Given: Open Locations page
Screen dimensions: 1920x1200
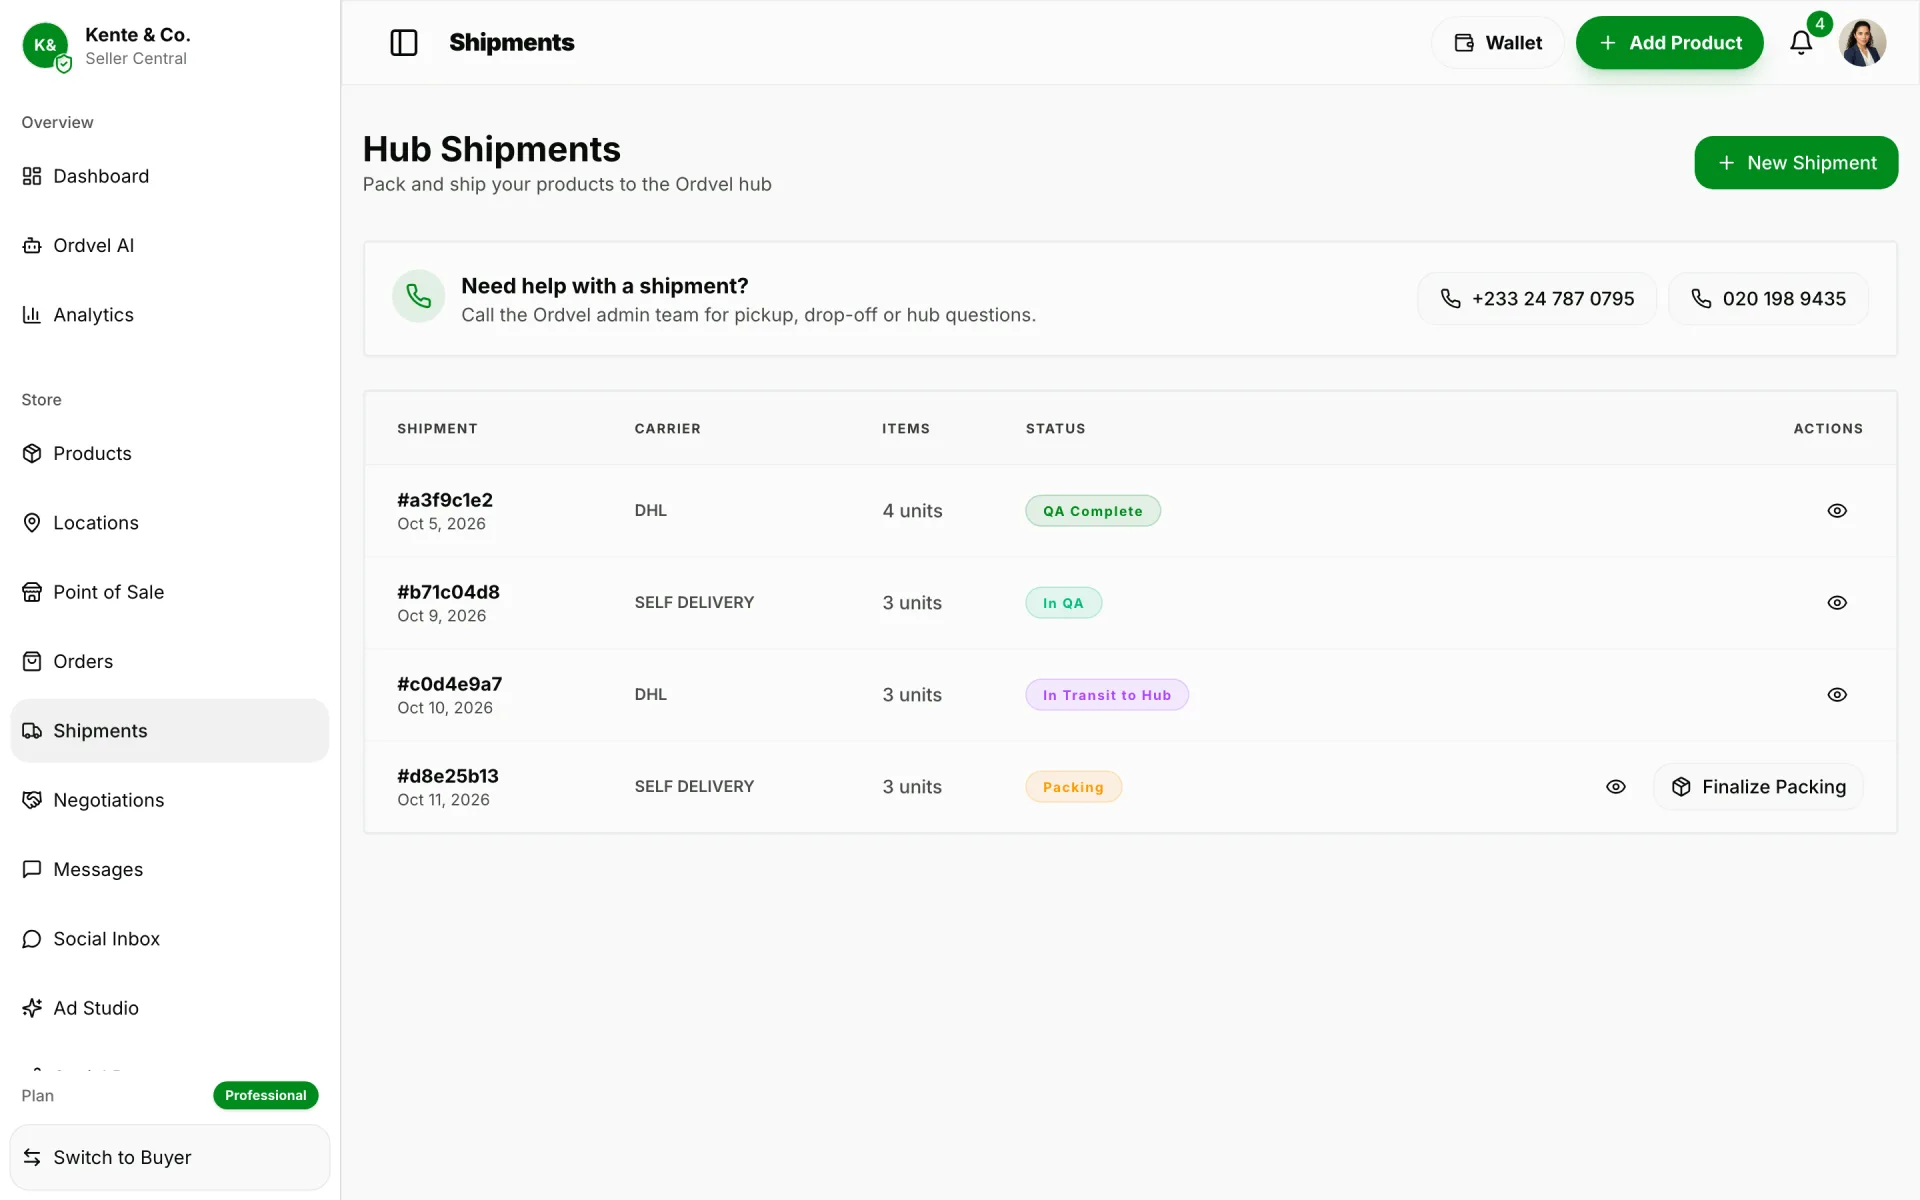Looking at the screenshot, I should (170, 523).
